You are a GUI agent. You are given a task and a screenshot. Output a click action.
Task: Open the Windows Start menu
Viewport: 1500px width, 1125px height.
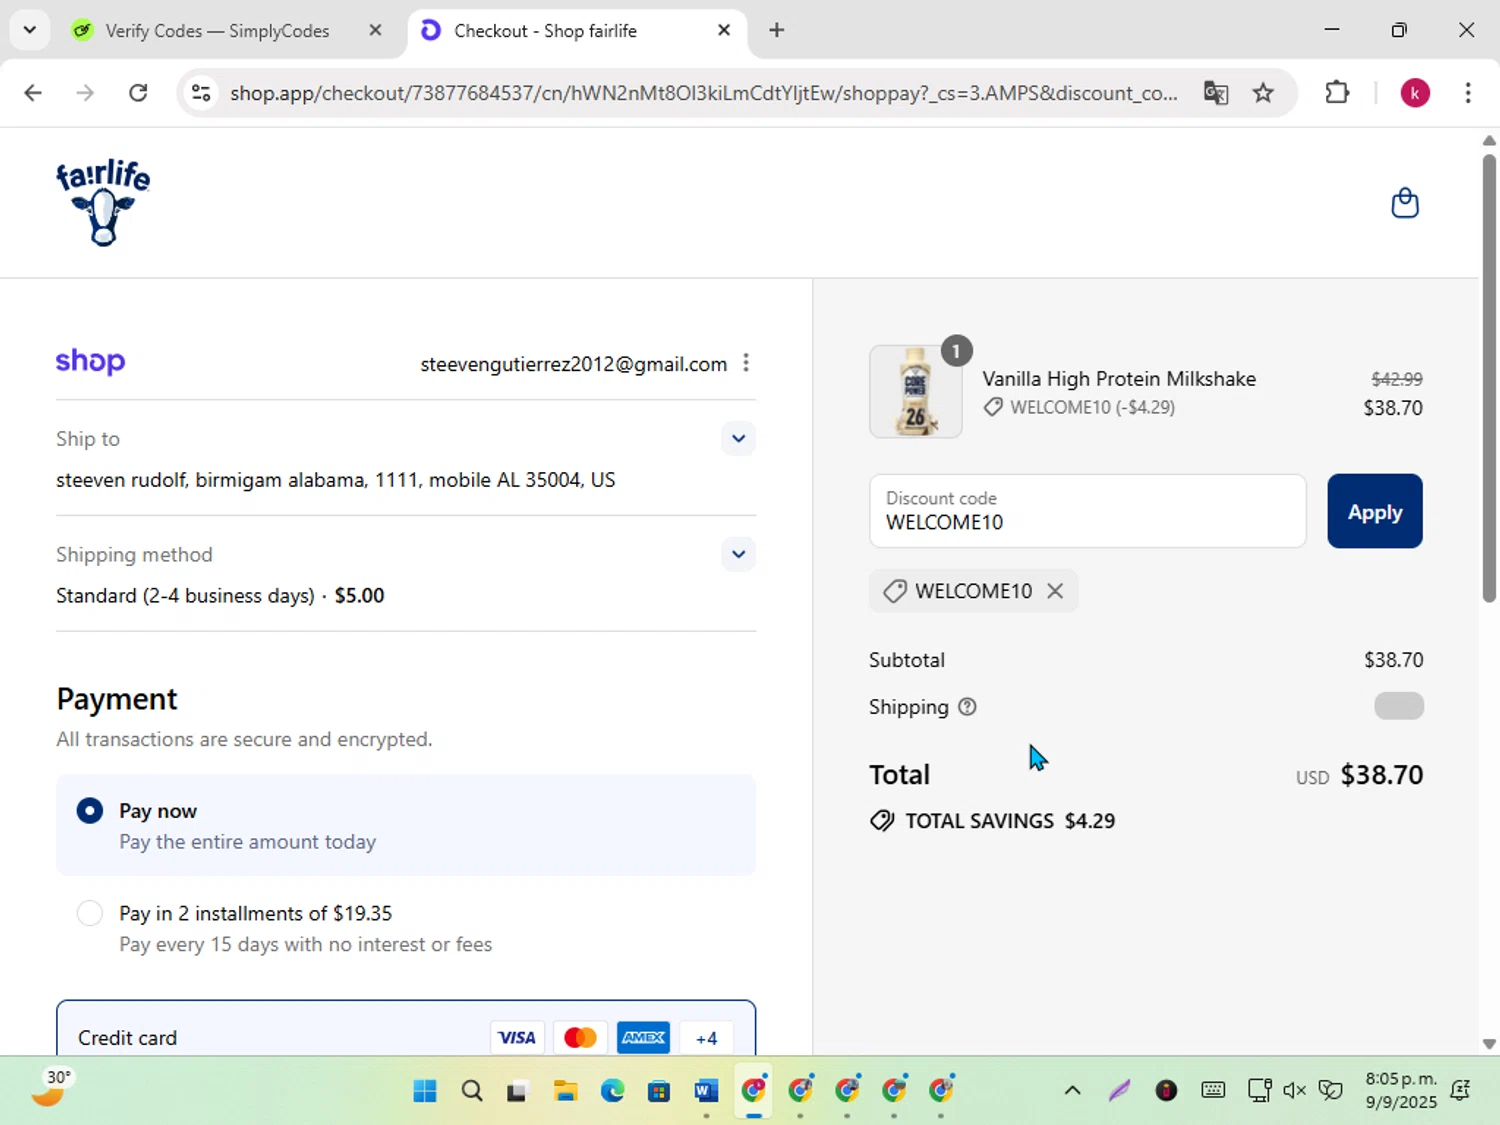(425, 1091)
